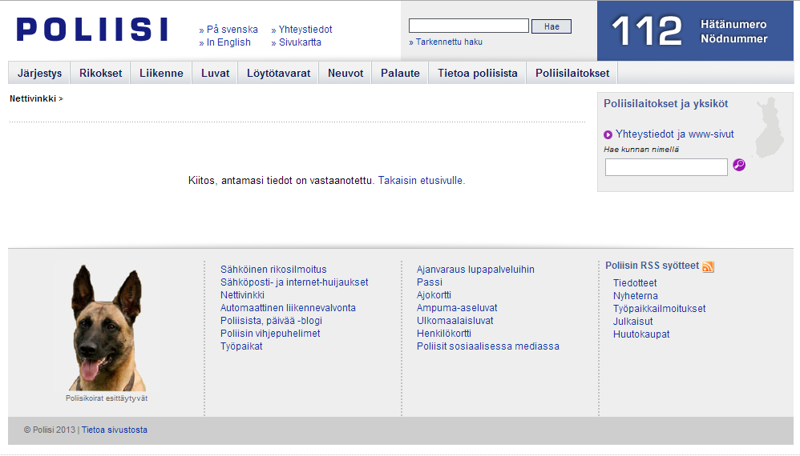Switch language via På svenska link
The image size is (800, 456).
[x=232, y=30]
